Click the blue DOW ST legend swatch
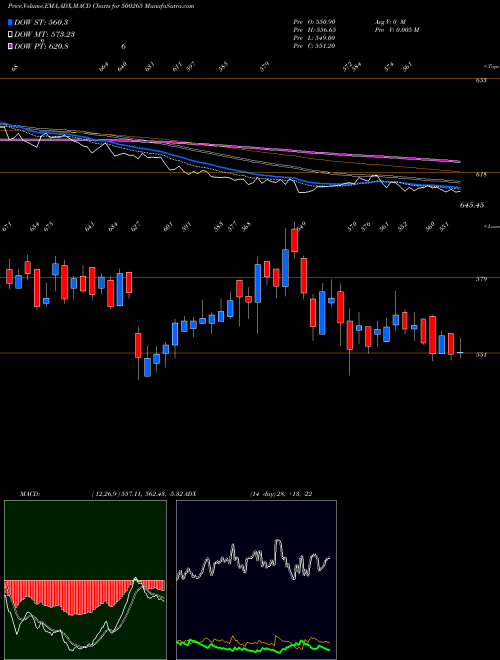Viewport: 500px width, 660px height. 10,22
